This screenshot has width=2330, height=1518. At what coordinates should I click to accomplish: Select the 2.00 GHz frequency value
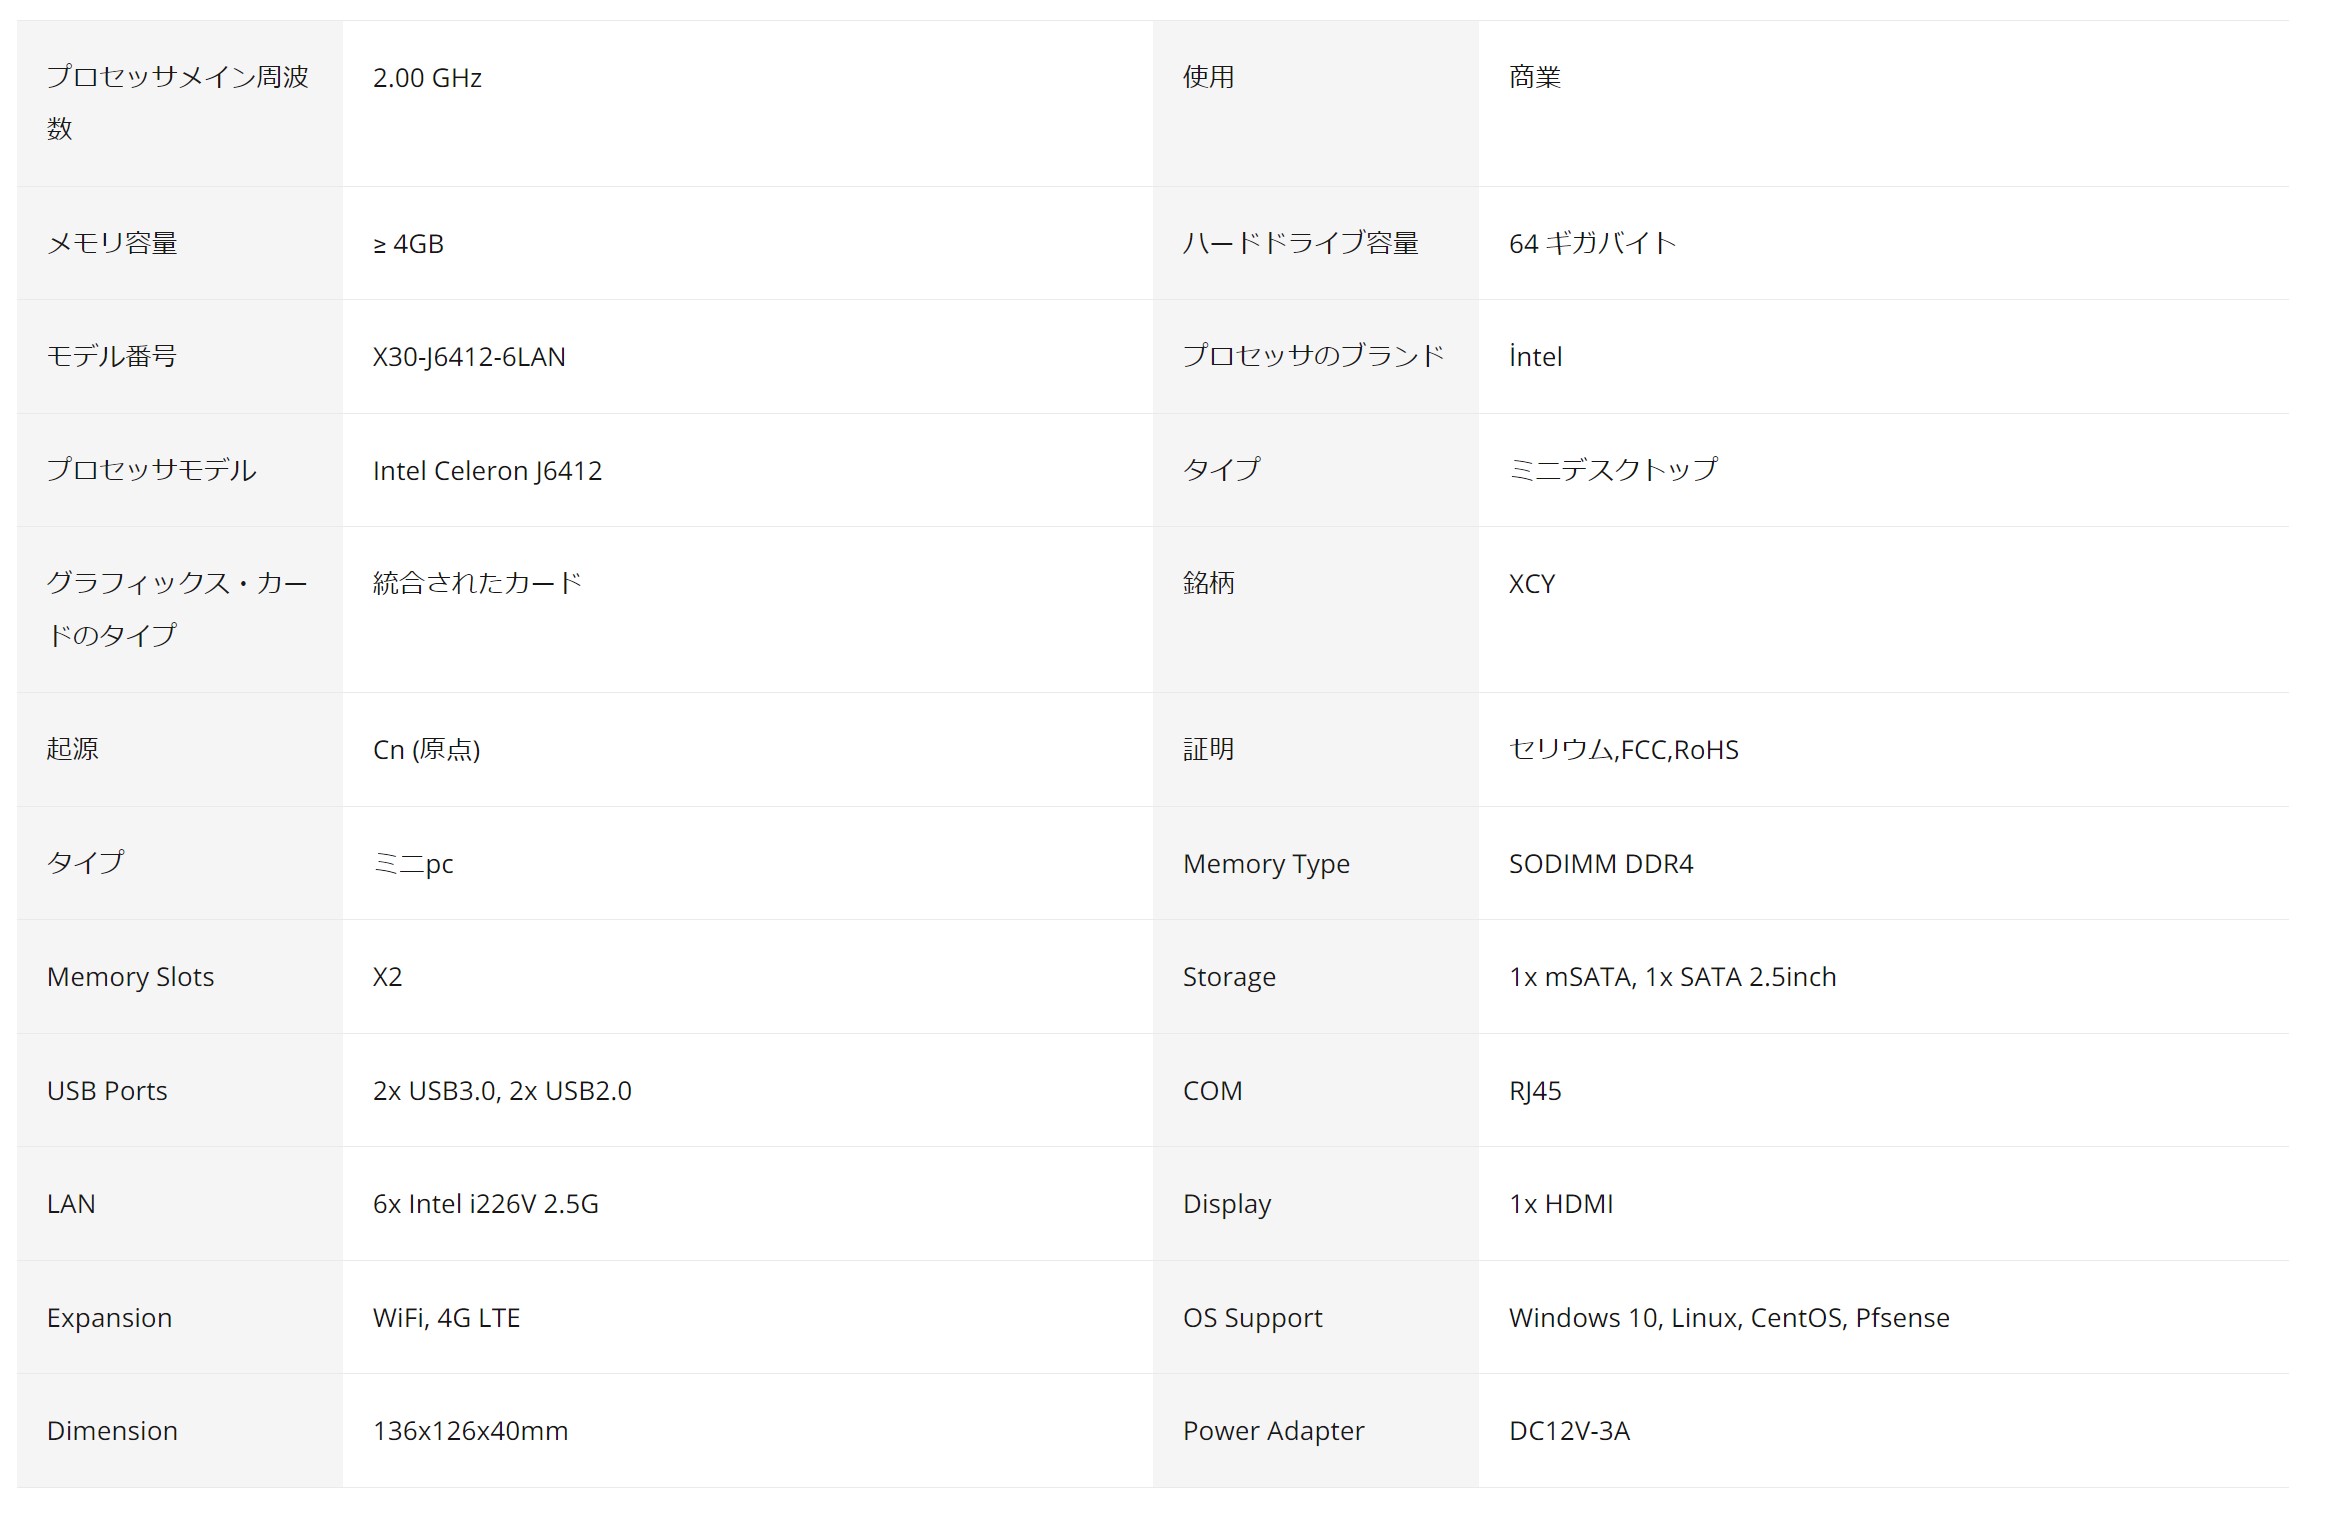point(427,78)
